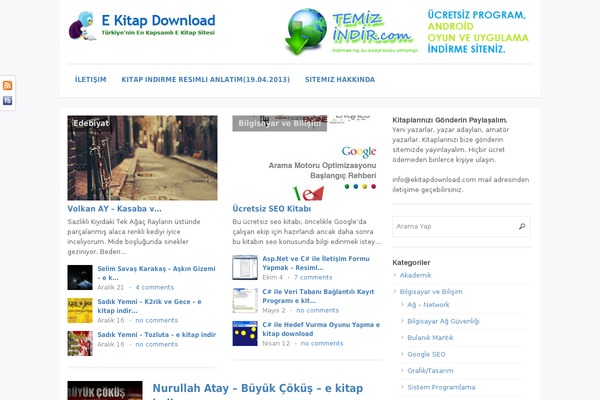Click 'no comments' under Hedef Vurma post
The image size is (600, 400).
(322, 343)
